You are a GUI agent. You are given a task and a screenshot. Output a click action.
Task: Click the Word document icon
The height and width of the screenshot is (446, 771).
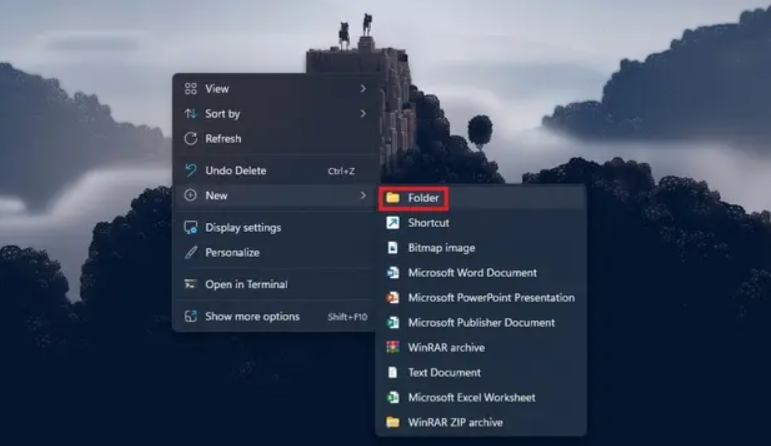tap(392, 272)
